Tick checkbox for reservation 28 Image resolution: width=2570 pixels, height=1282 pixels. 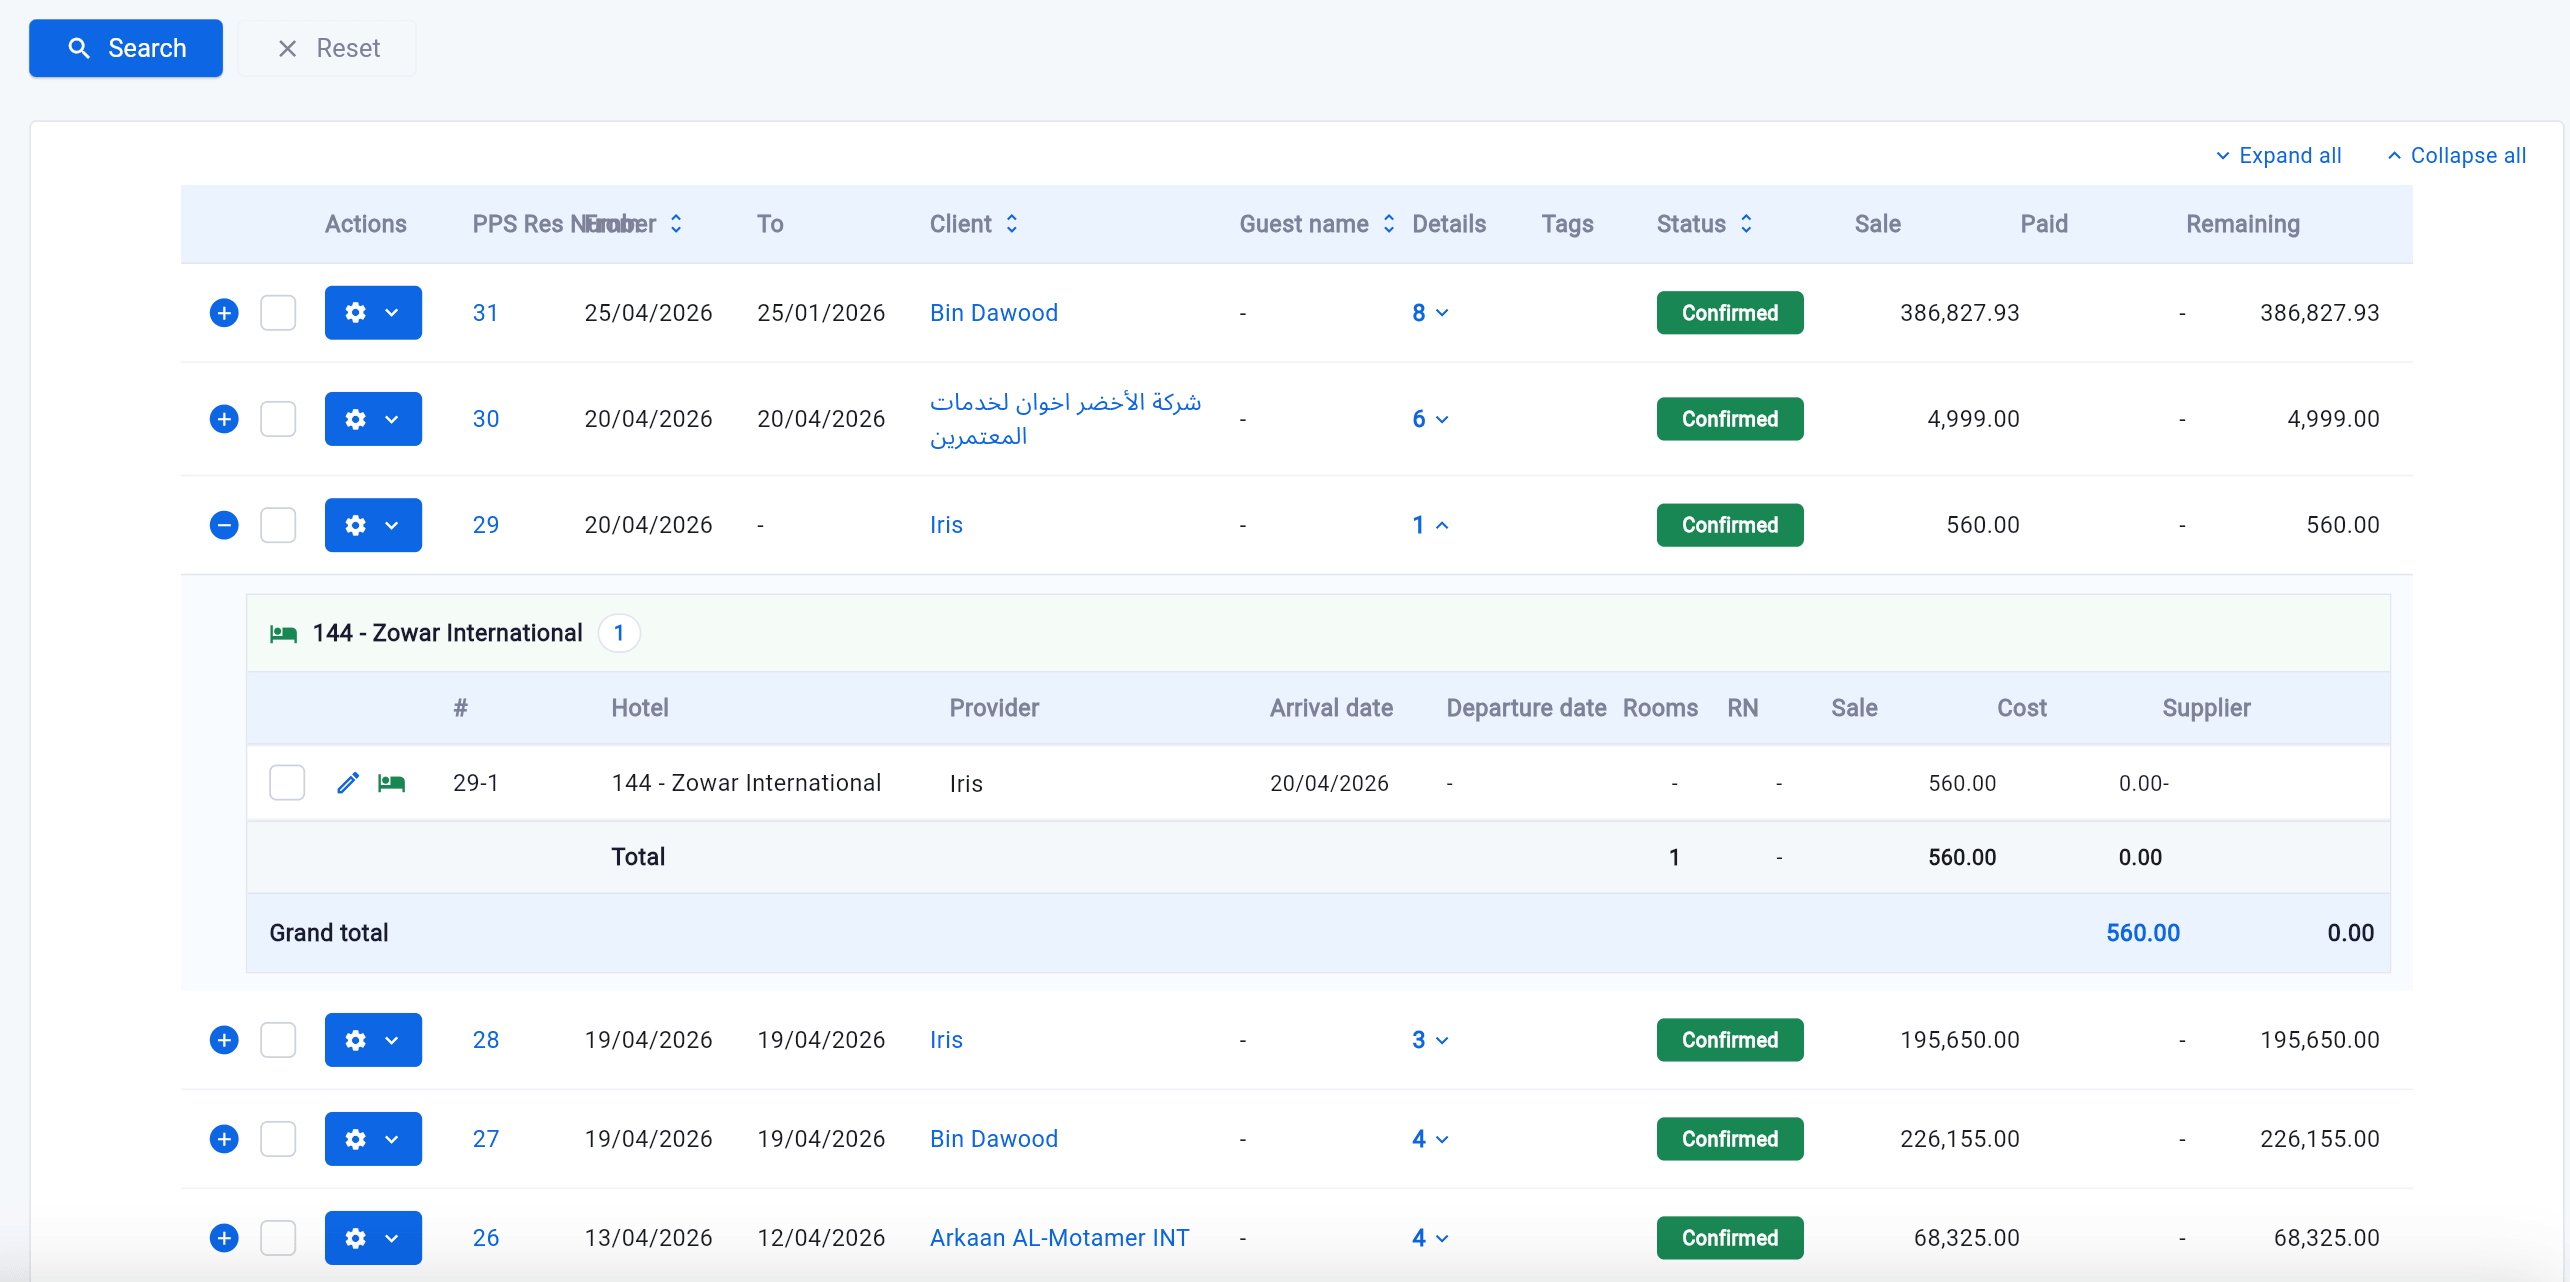[x=278, y=1040]
